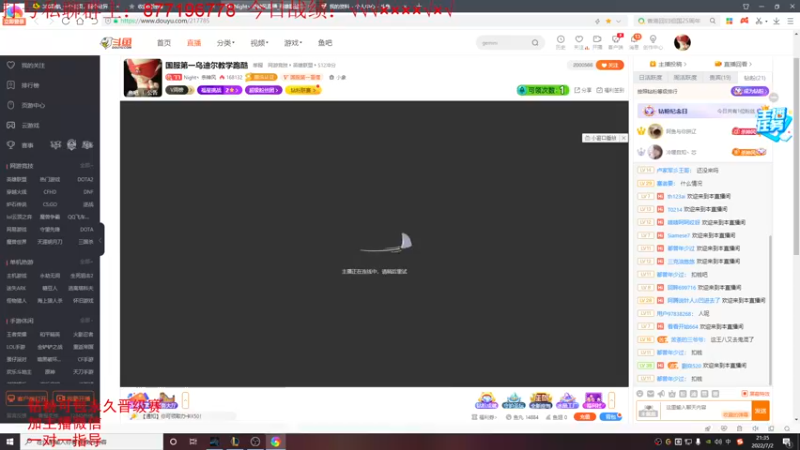
Task: Open the start-streaming camera icon in header
Action: 597,39
